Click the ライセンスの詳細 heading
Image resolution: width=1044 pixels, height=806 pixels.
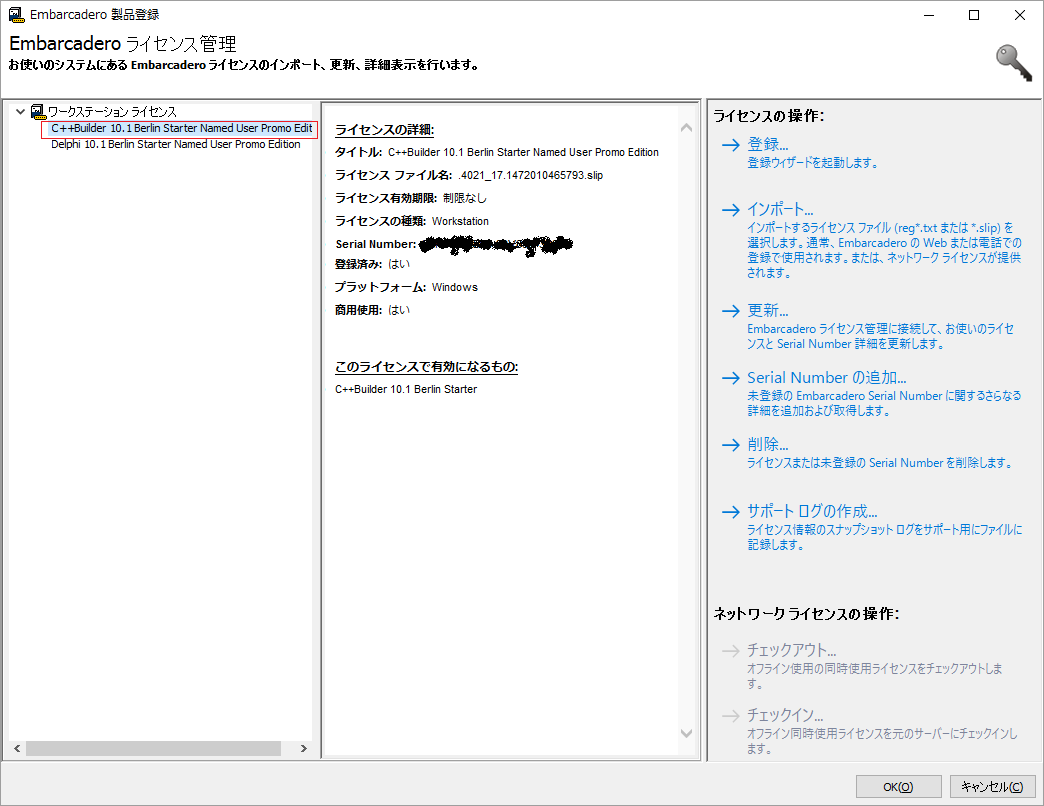tap(384, 130)
